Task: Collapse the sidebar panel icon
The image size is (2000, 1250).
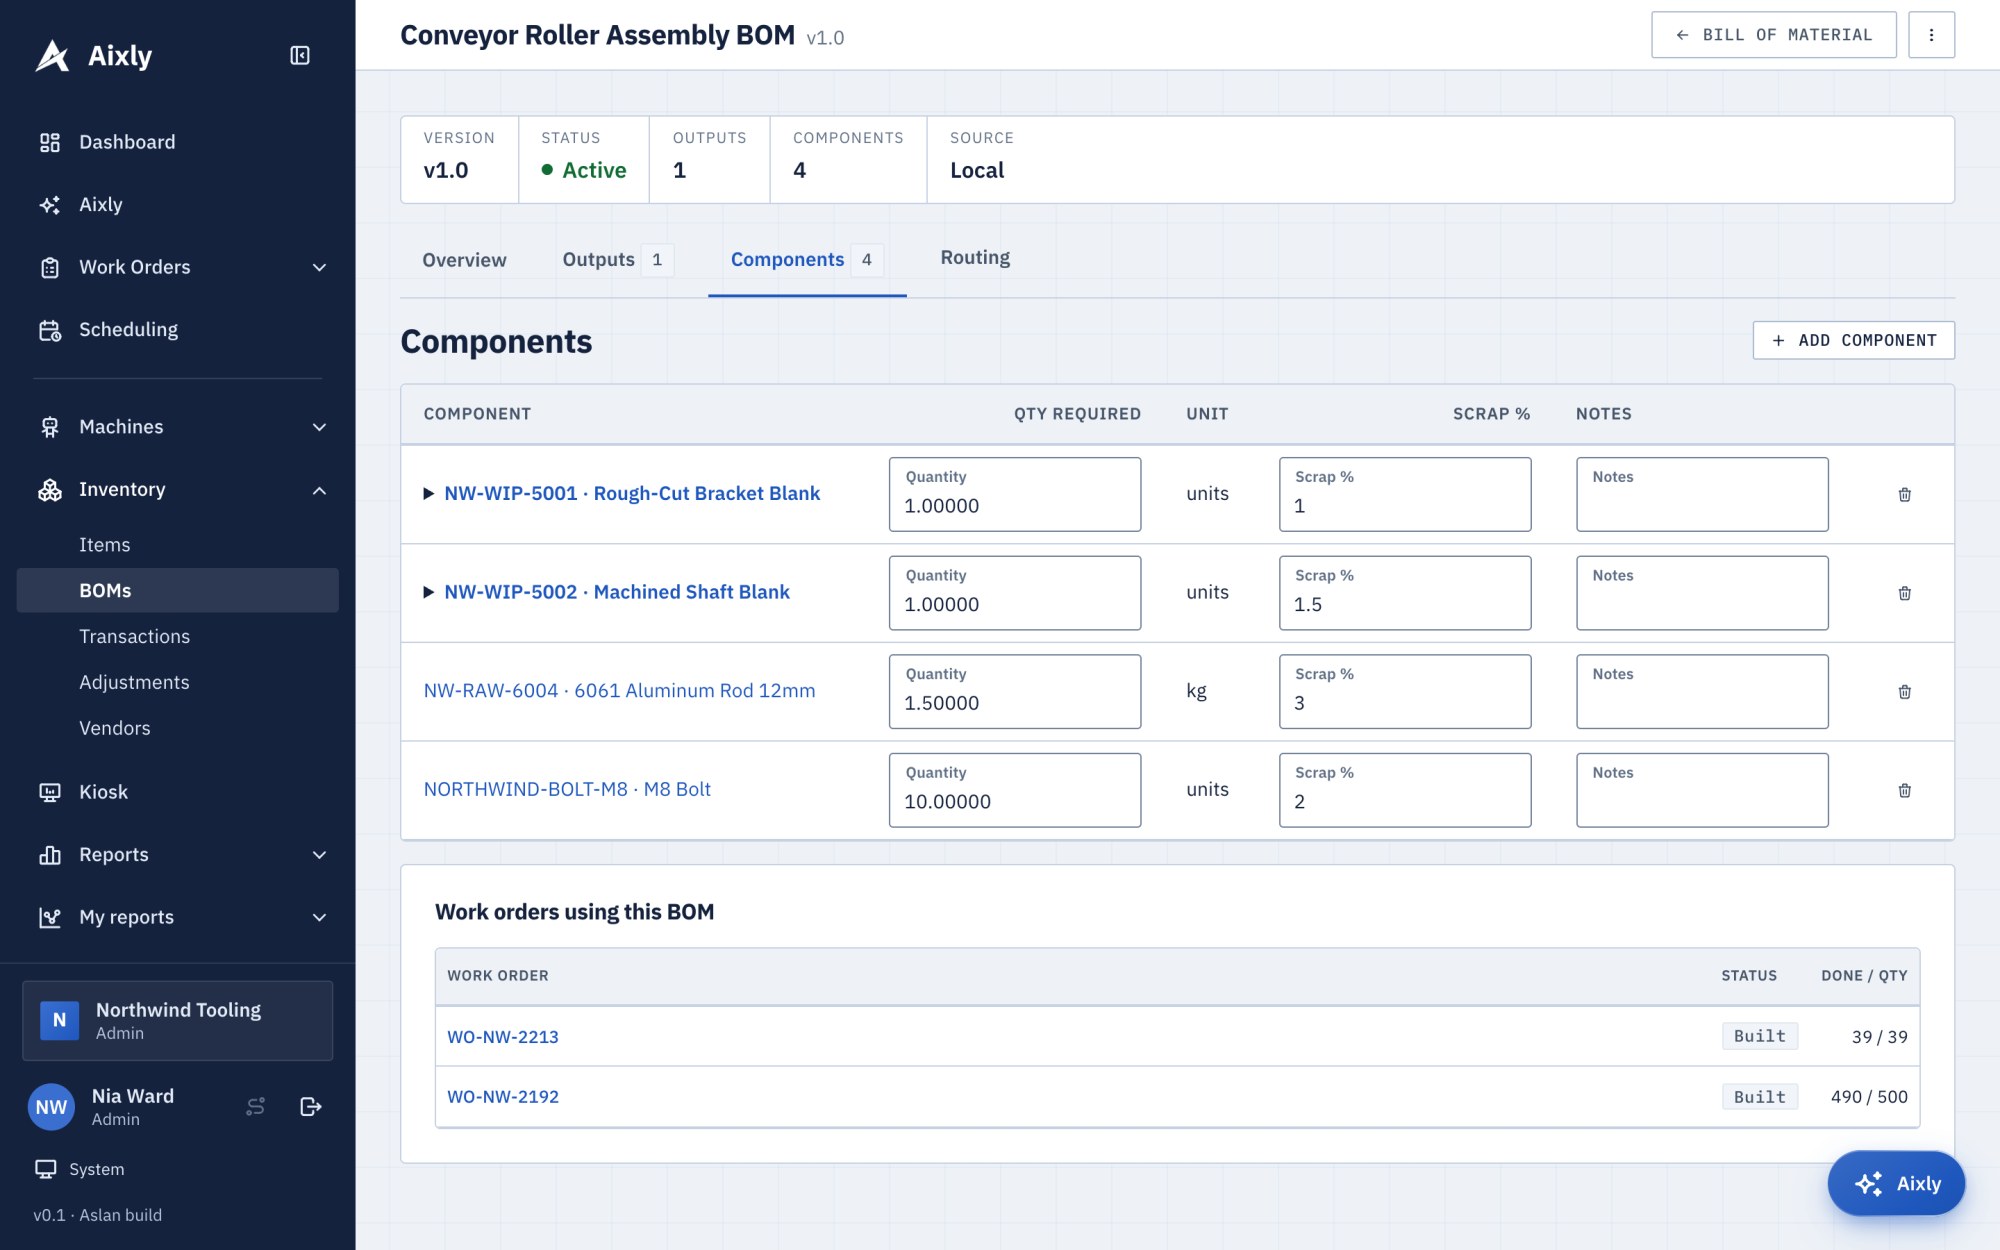Action: click(300, 55)
